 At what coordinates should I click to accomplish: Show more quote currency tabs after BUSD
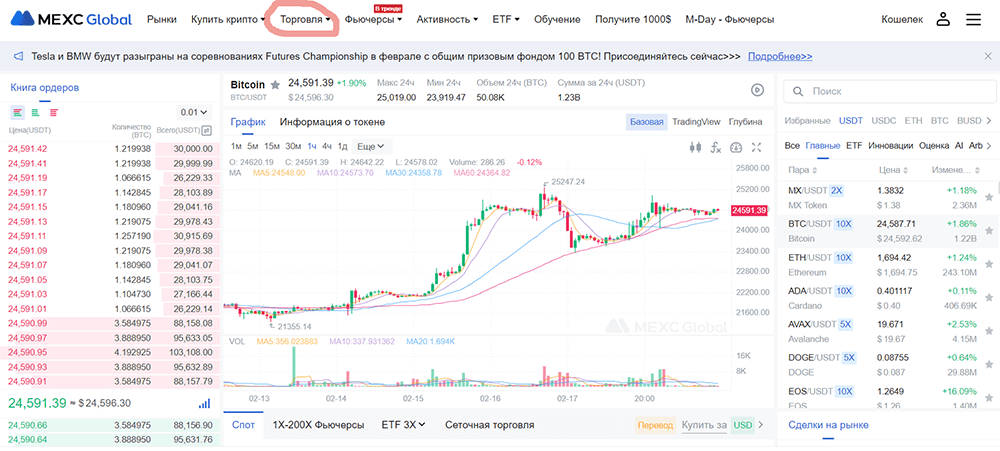(x=989, y=121)
